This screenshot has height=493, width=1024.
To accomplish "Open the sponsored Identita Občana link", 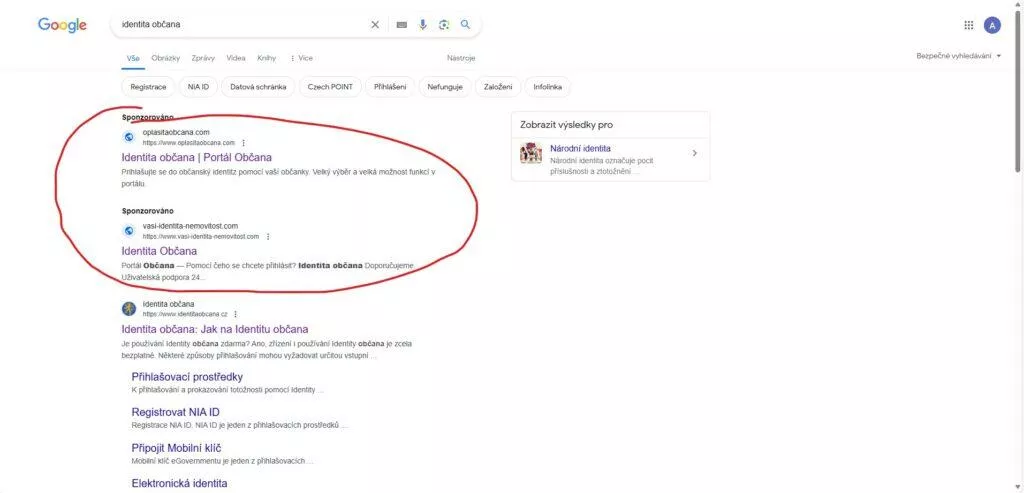I will (x=159, y=251).
